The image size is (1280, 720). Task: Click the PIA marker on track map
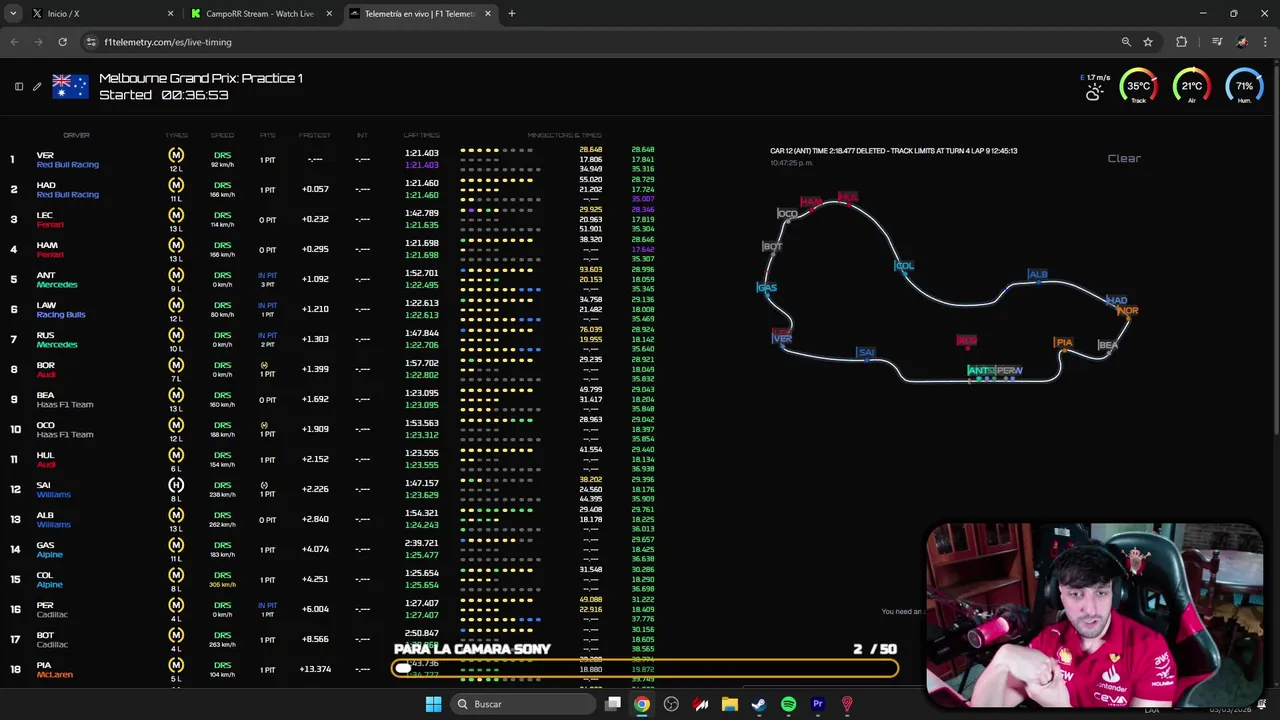pos(1063,343)
